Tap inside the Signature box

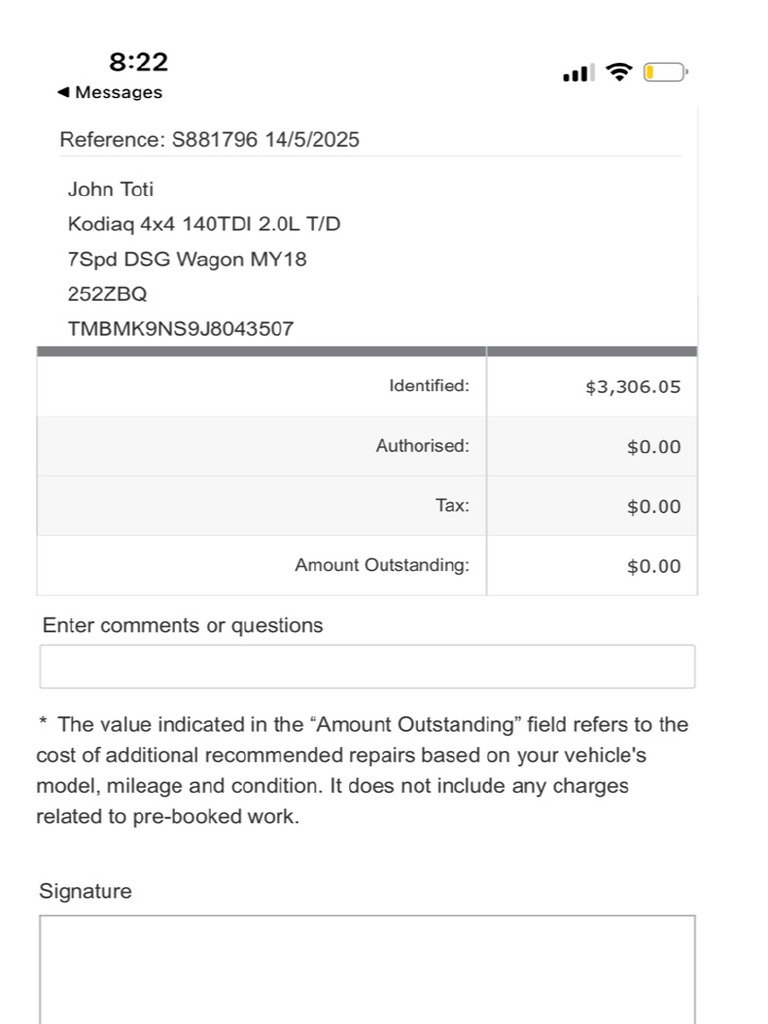click(367, 969)
